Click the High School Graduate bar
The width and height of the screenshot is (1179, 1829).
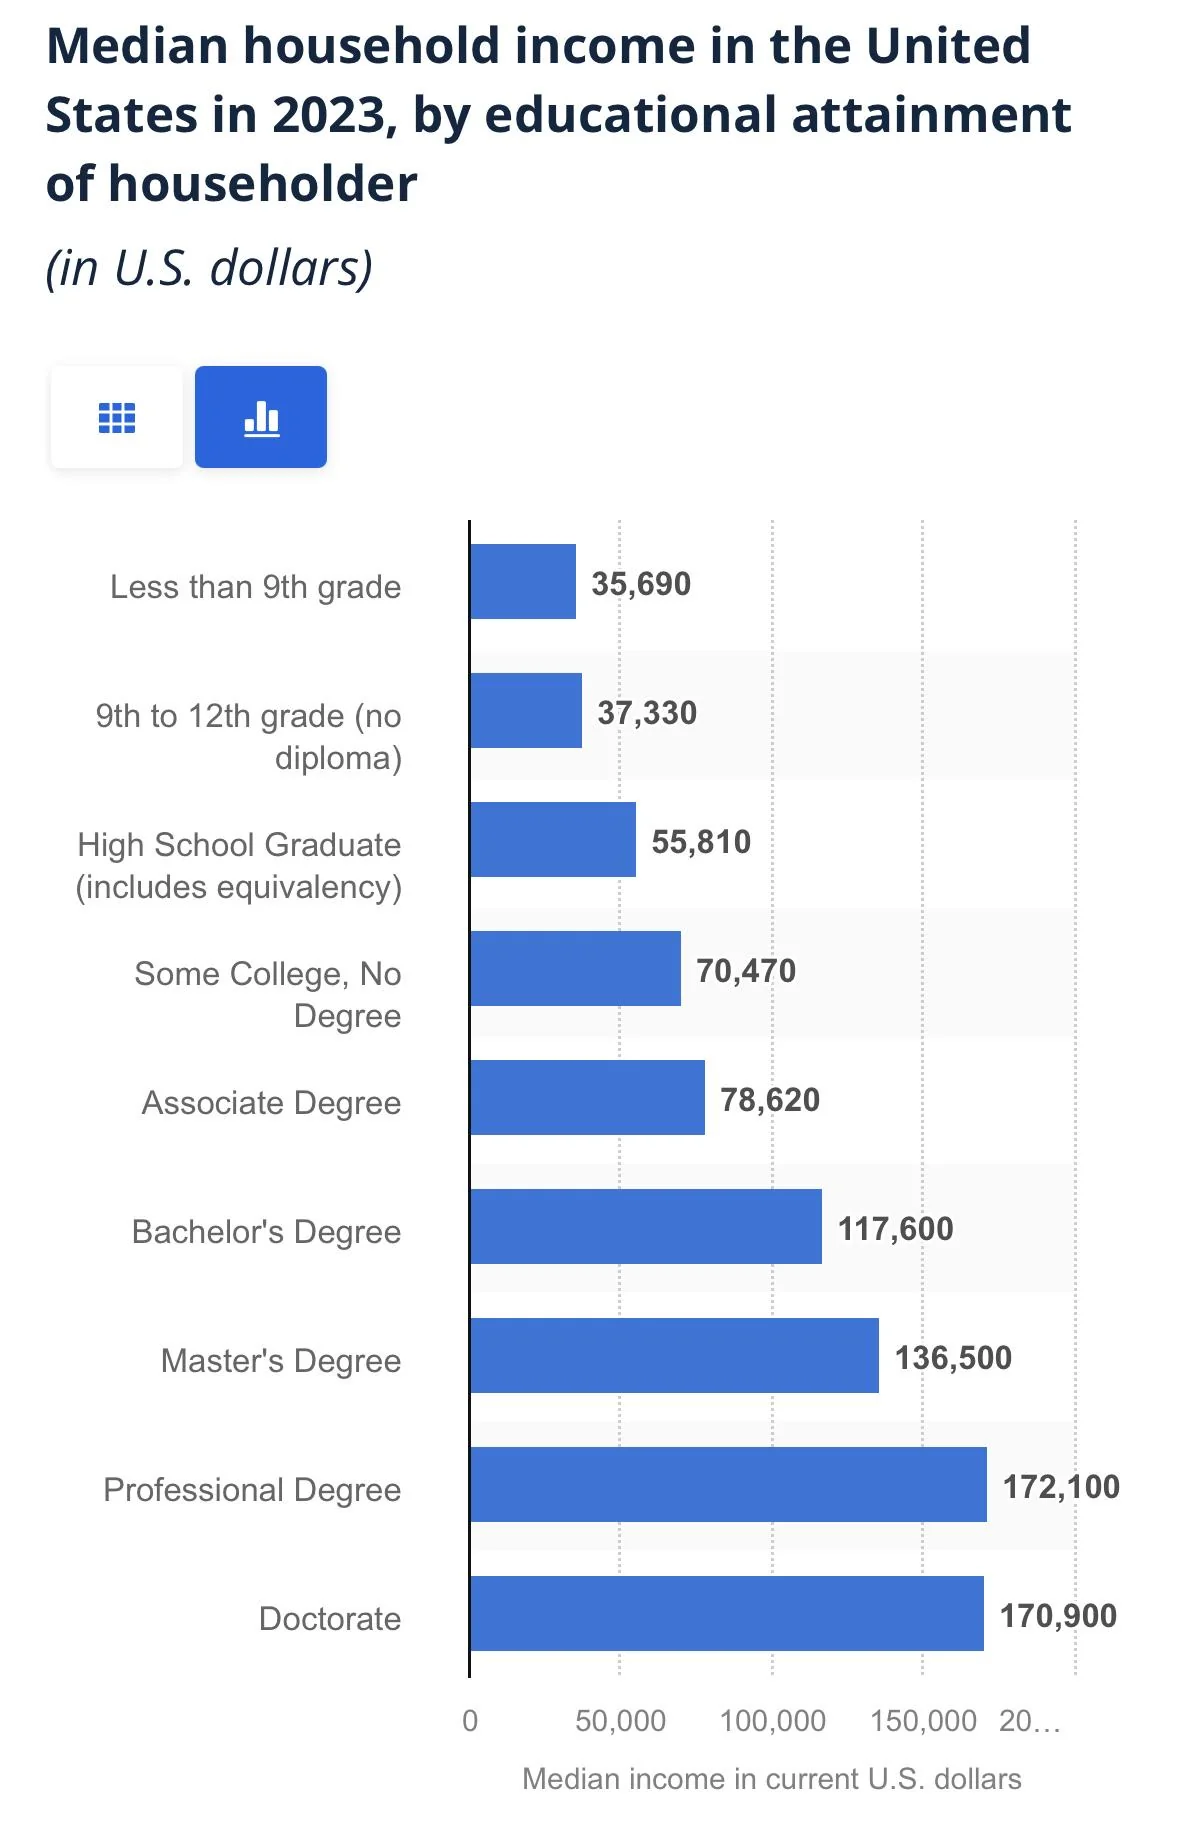[x=553, y=839]
